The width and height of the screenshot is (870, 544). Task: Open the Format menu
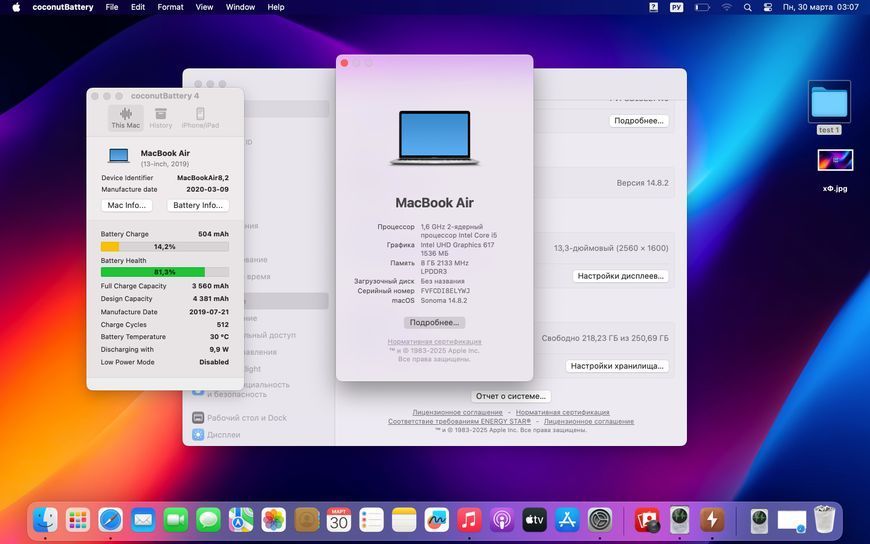170,7
